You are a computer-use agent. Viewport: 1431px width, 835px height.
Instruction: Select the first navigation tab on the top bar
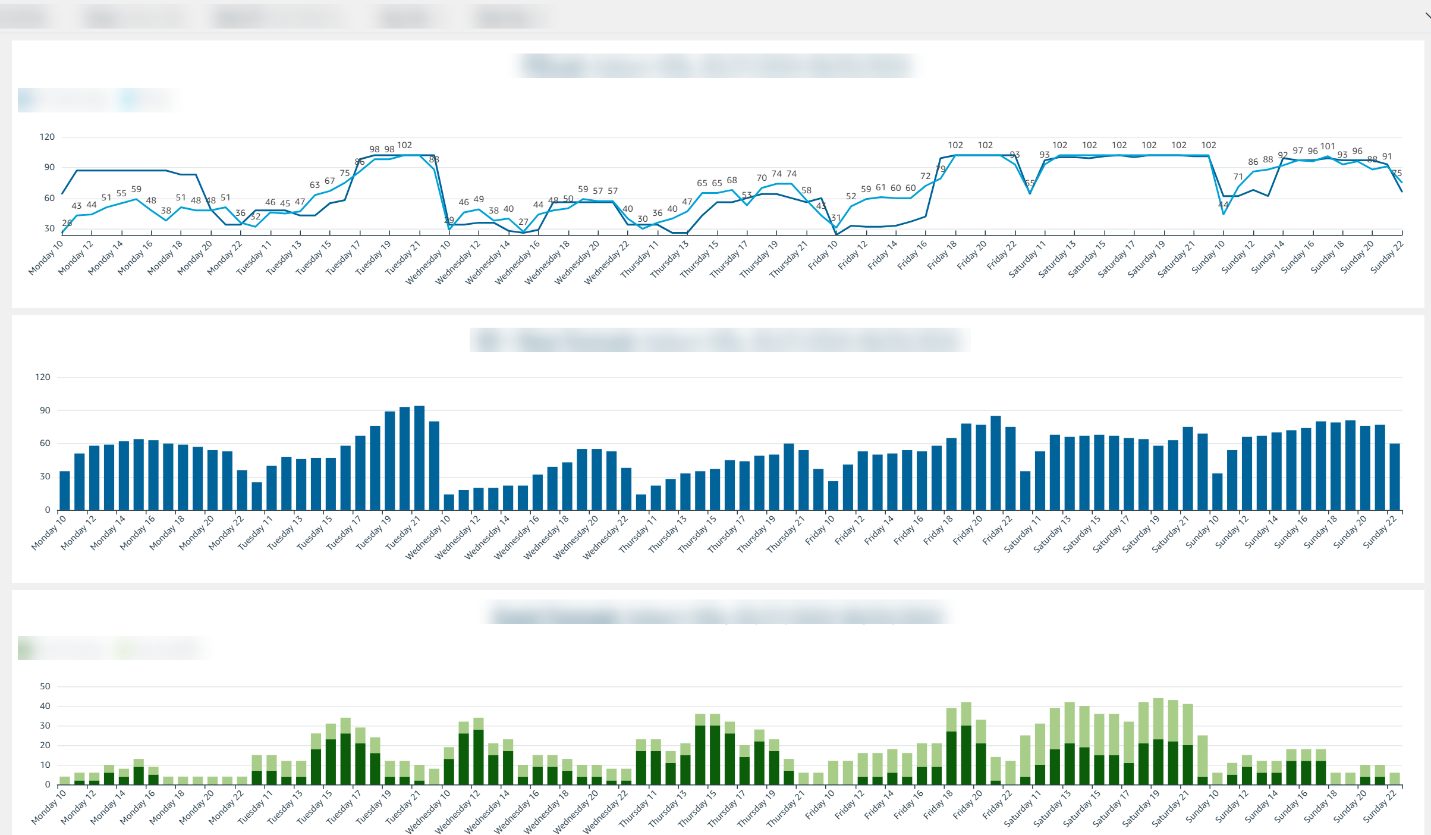[25, 17]
